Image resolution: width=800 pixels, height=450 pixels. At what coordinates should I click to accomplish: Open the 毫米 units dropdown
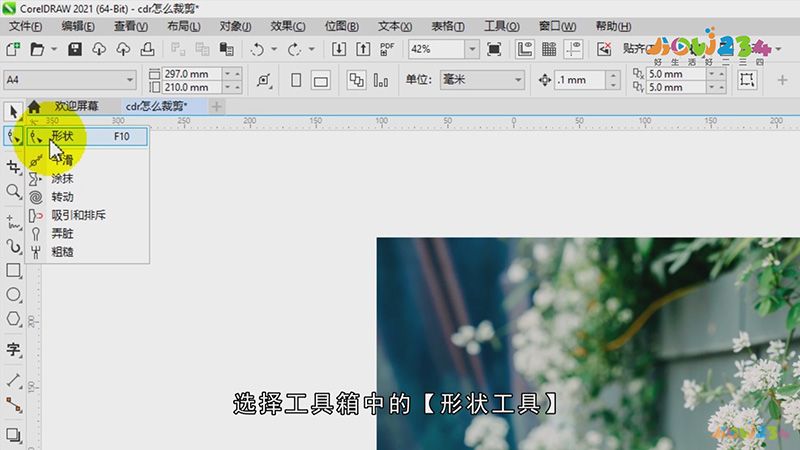click(x=518, y=80)
